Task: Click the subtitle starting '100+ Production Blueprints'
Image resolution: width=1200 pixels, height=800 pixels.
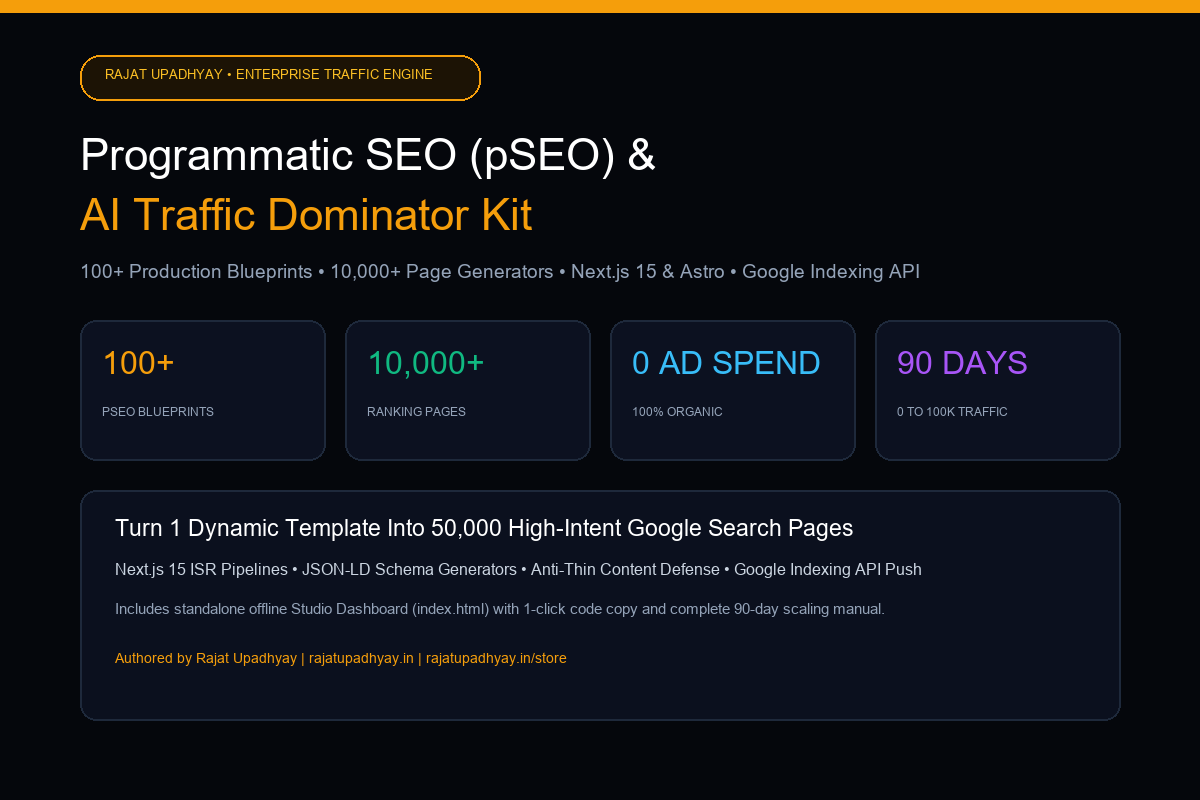Action: click(500, 272)
